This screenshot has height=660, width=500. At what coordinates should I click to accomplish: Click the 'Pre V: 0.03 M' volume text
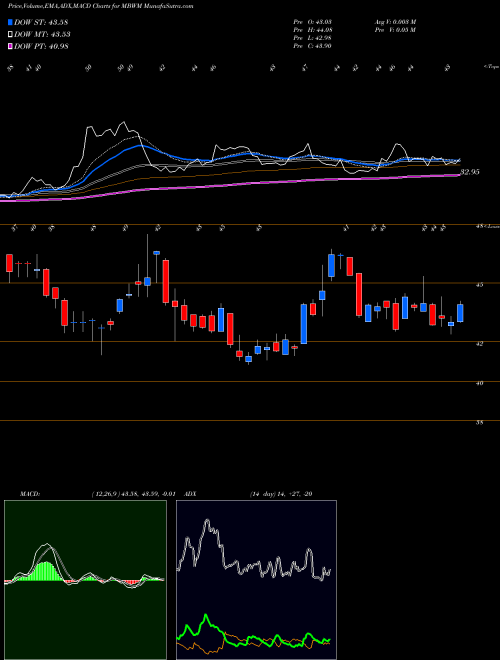[x=395, y=30]
